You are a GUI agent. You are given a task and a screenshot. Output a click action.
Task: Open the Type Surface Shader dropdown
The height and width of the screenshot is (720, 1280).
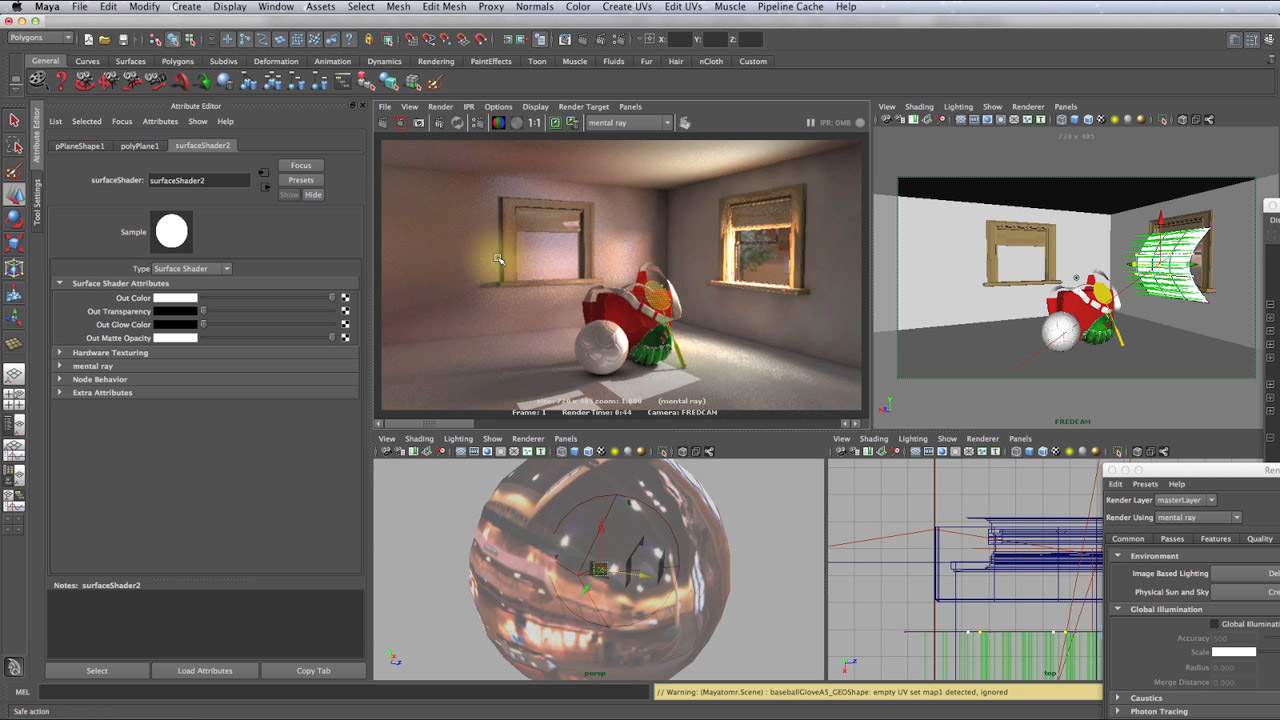pyautogui.click(x=192, y=268)
